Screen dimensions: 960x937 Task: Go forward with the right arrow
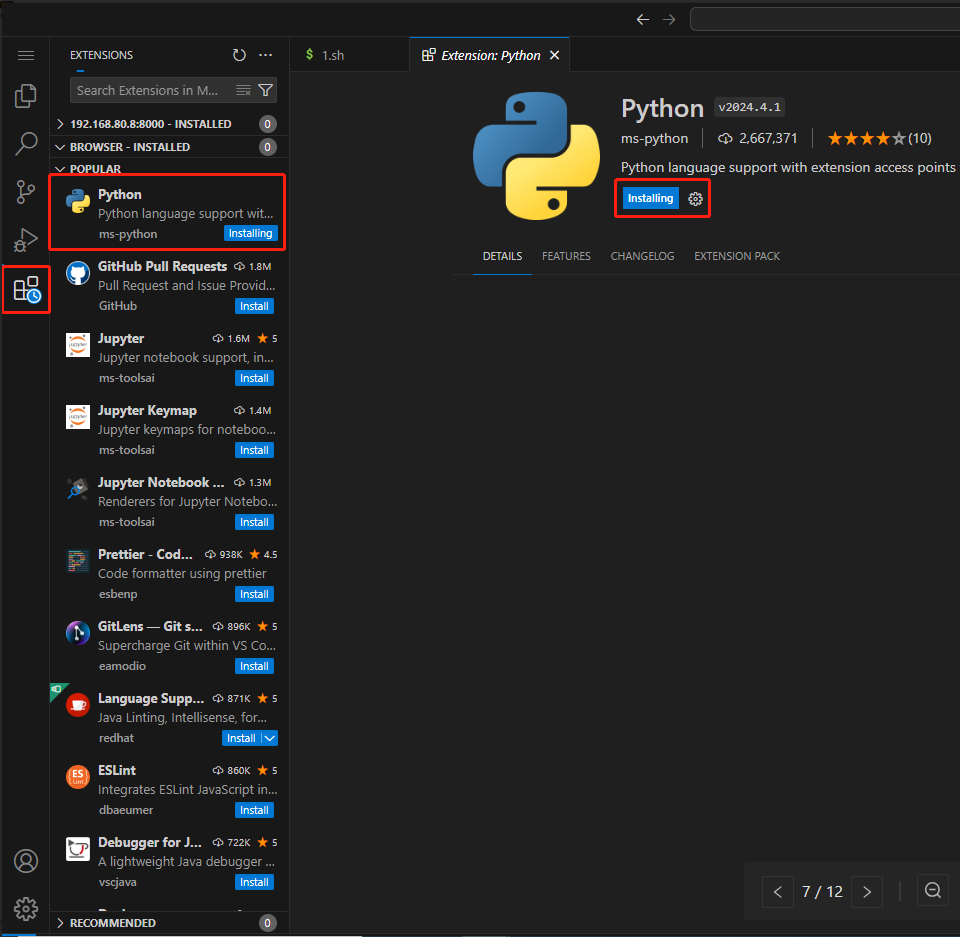669,20
